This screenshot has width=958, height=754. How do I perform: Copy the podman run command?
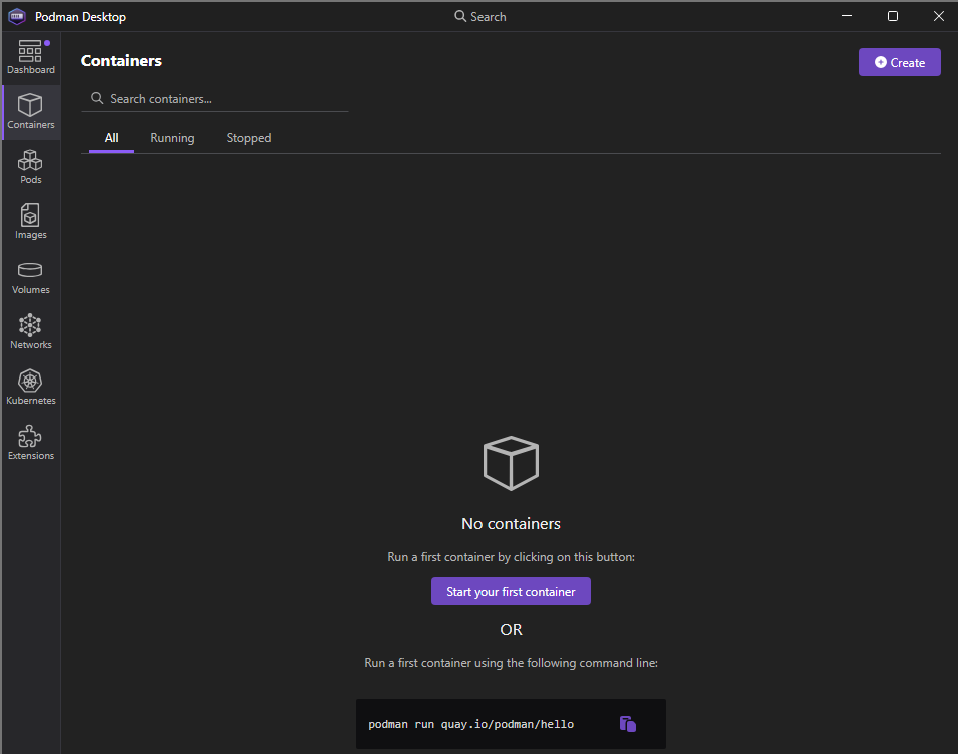(627, 724)
